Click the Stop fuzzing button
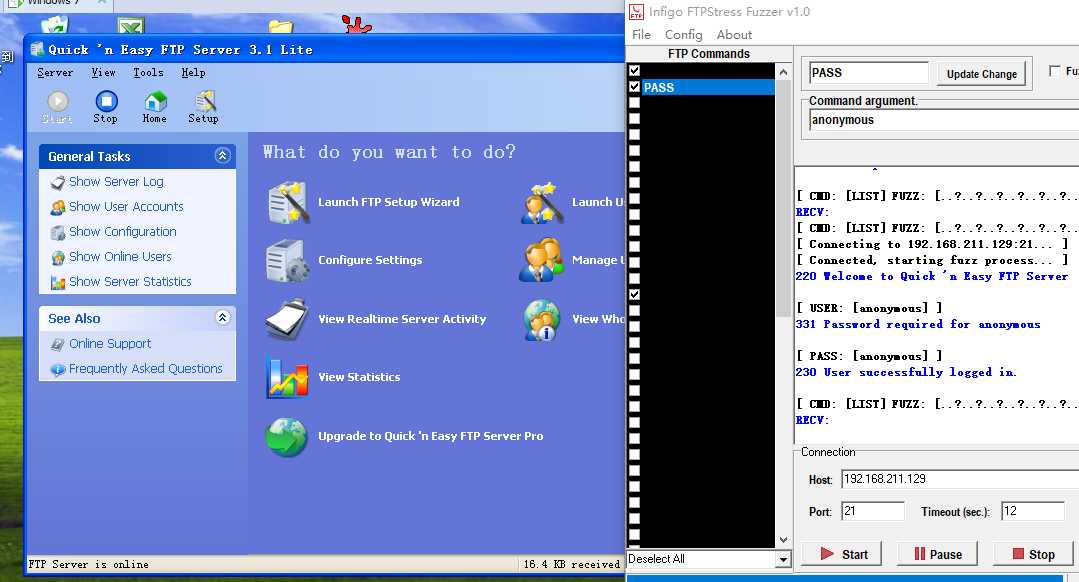The image size is (1079, 582). pyautogui.click(x=1033, y=554)
